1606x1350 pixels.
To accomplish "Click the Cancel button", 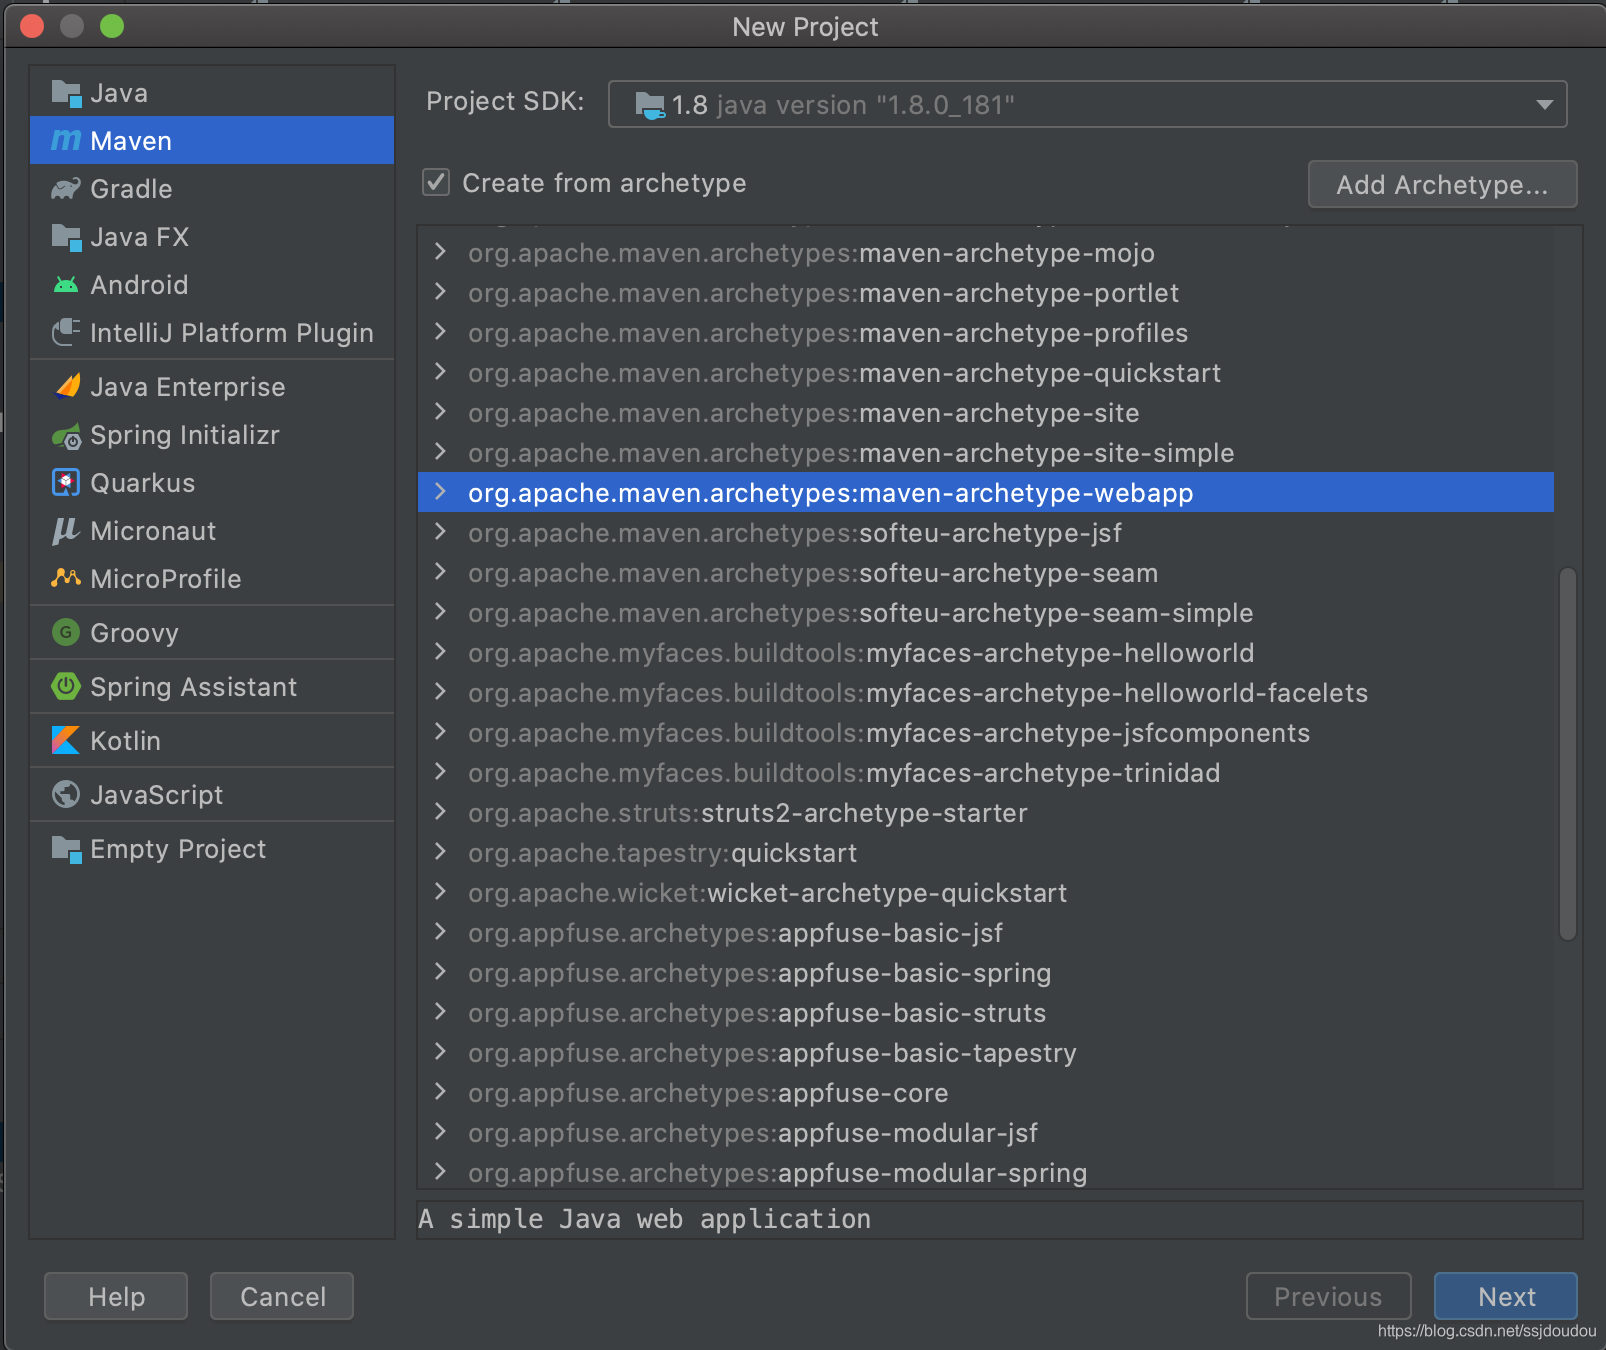I will coord(282,1296).
